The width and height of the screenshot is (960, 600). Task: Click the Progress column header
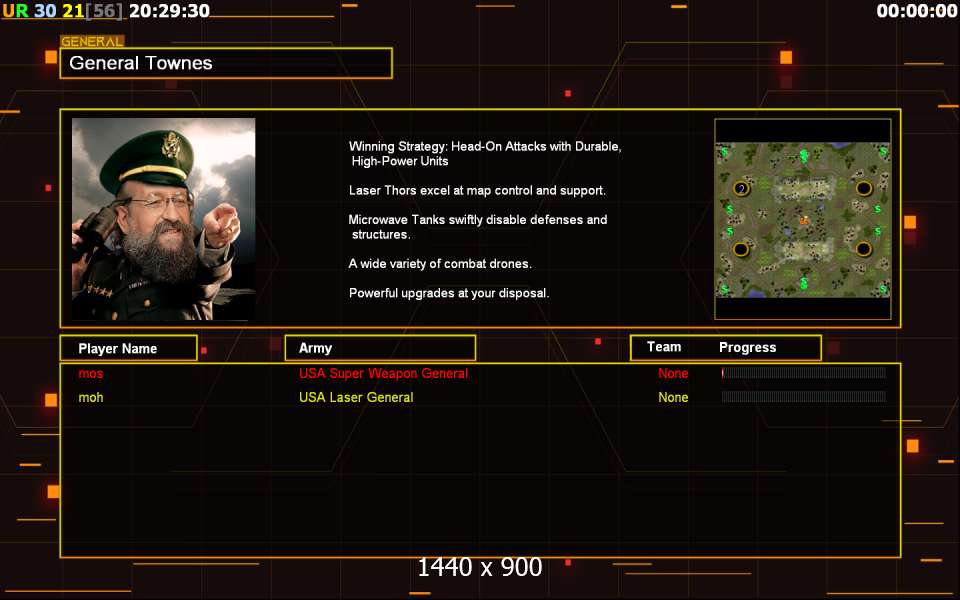coord(748,348)
